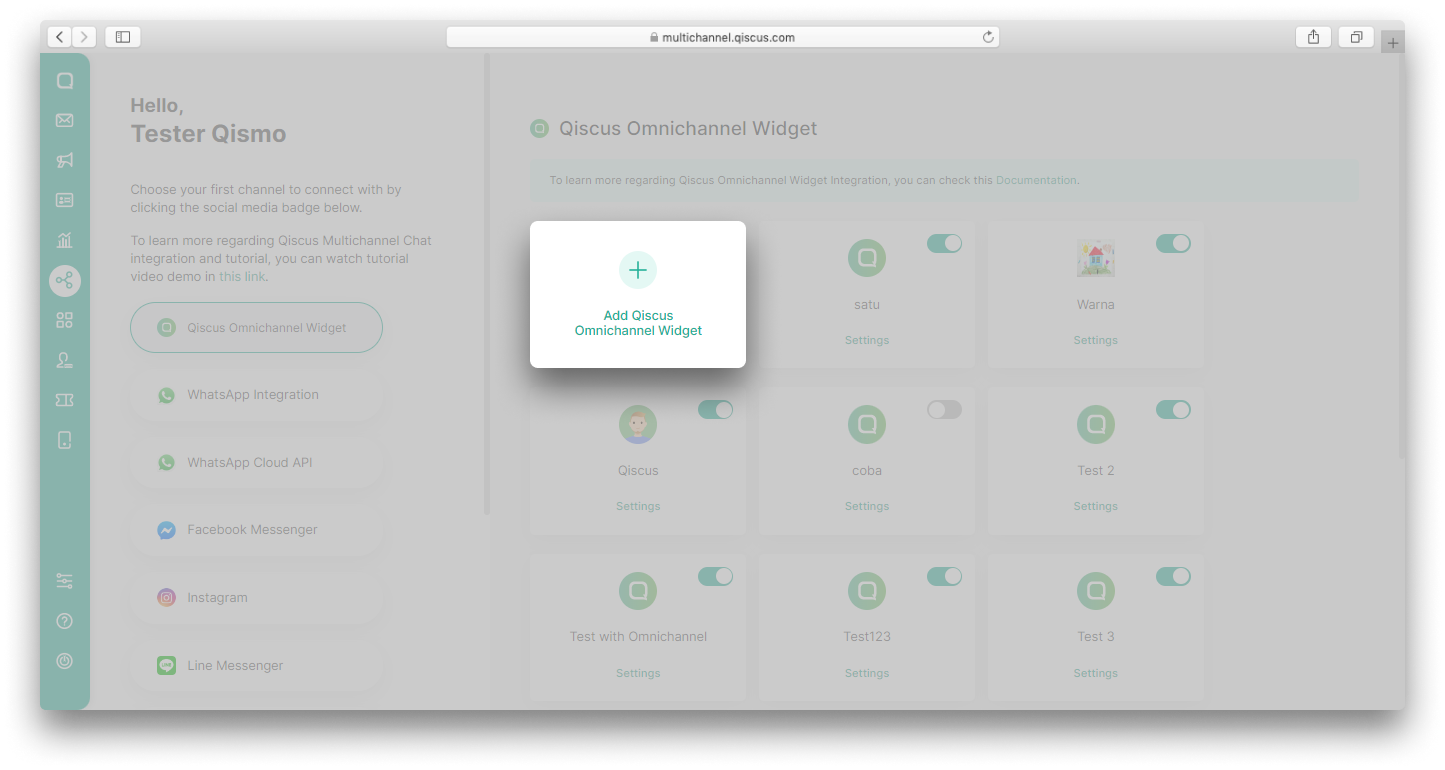
Task: Select Instagram channel
Action: click(256, 598)
